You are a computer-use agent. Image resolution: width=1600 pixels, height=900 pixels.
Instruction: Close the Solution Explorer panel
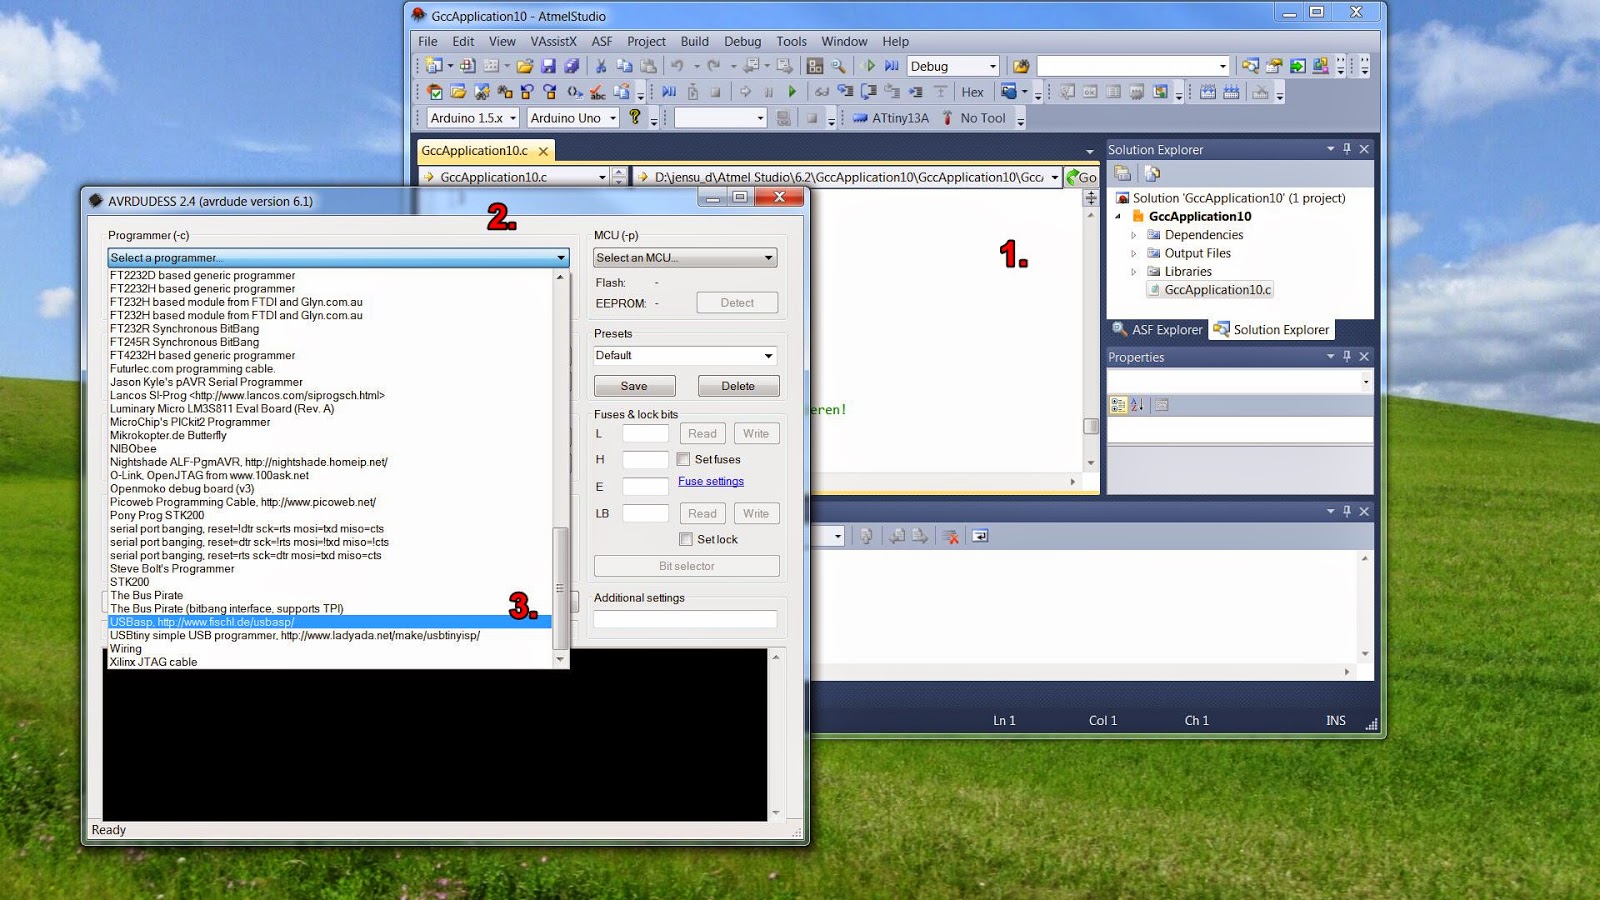click(1364, 149)
